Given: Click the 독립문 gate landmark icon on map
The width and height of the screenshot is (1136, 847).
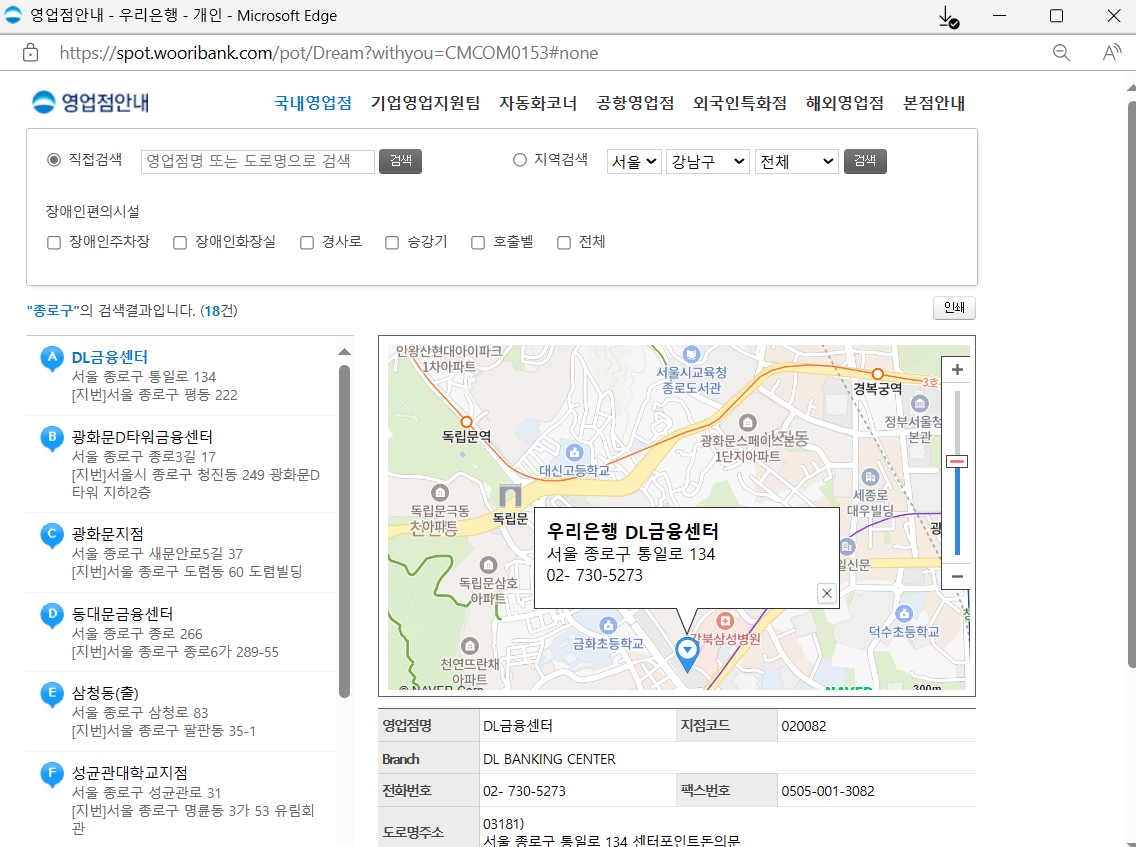Looking at the screenshot, I should tap(511, 496).
